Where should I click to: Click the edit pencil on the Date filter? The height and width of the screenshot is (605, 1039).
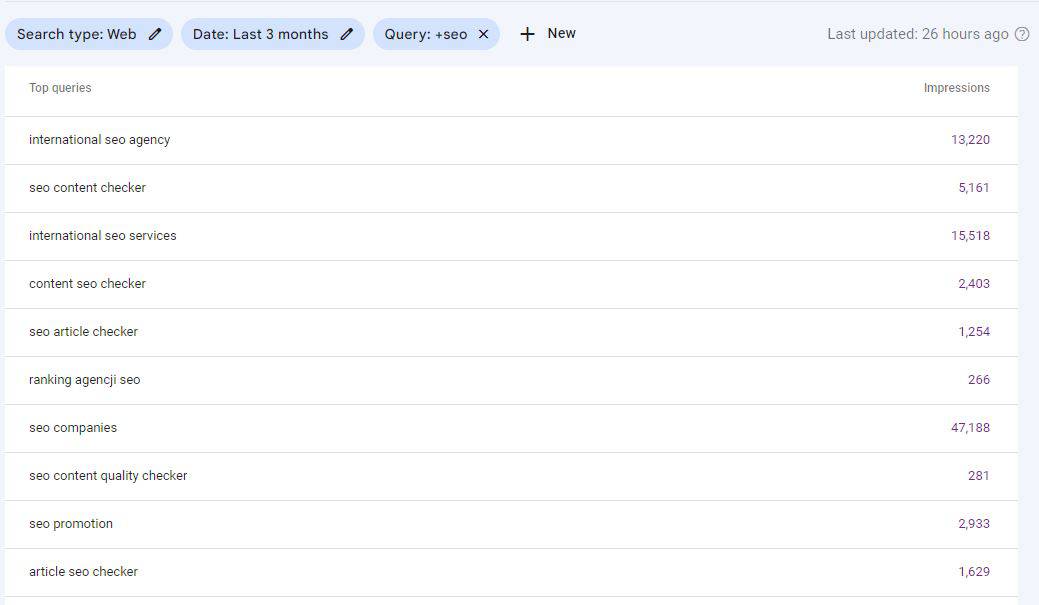(x=347, y=33)
